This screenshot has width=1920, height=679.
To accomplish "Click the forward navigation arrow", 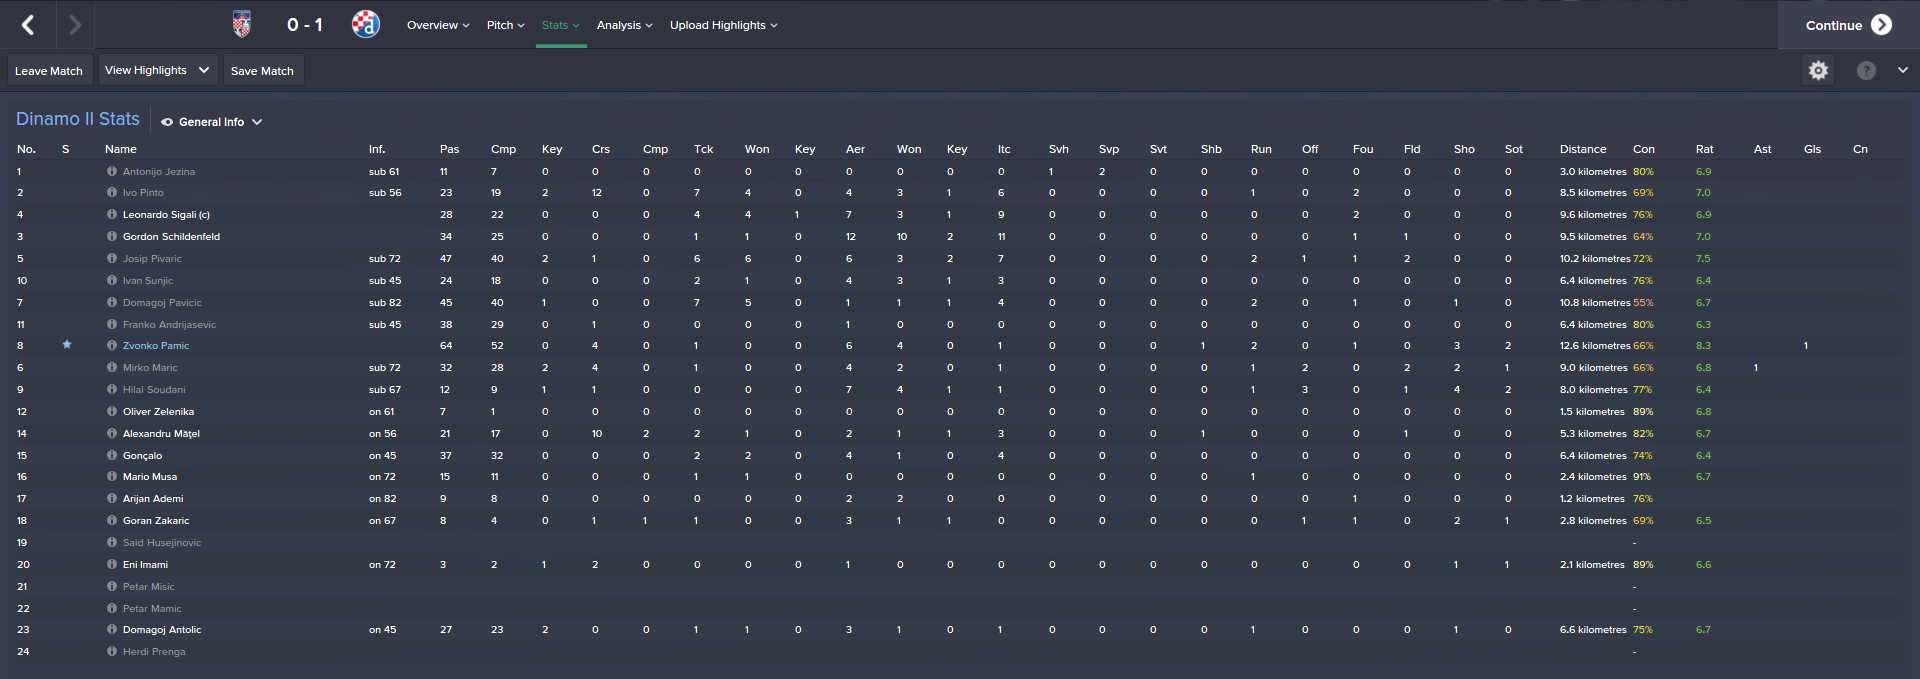I will tap(75, 25).
